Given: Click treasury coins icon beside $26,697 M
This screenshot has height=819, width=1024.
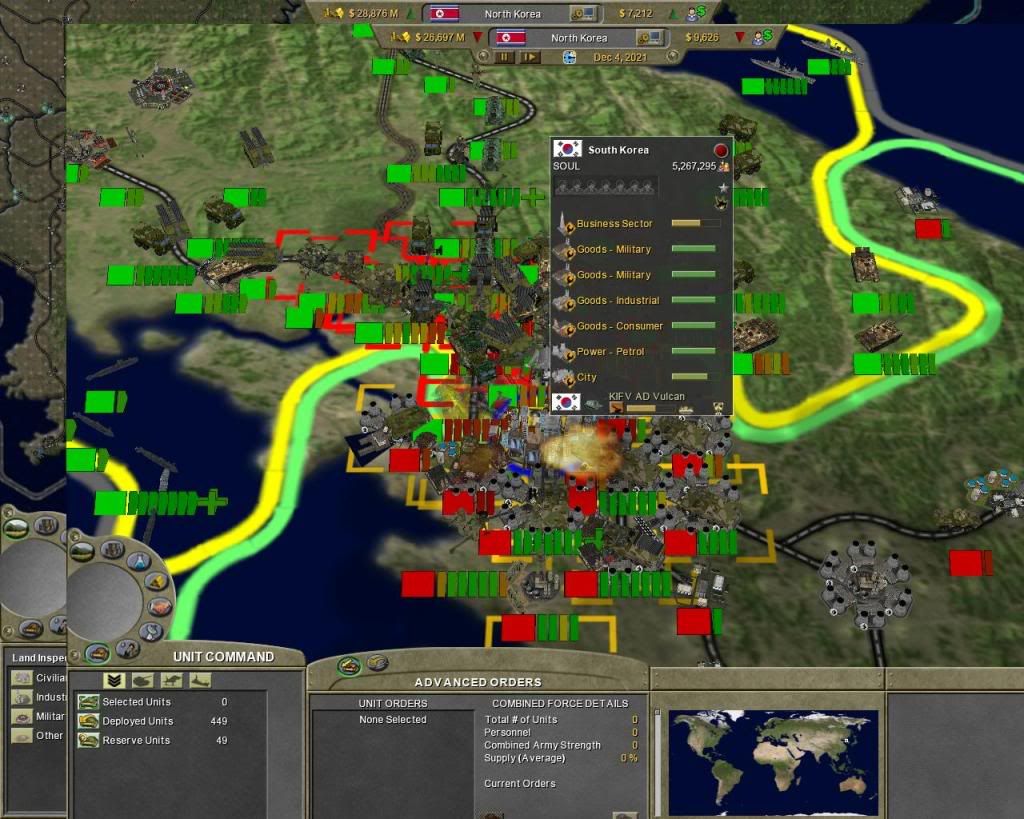Looking at the screenshot, I should pyautogui.click(x=400, y=37).
